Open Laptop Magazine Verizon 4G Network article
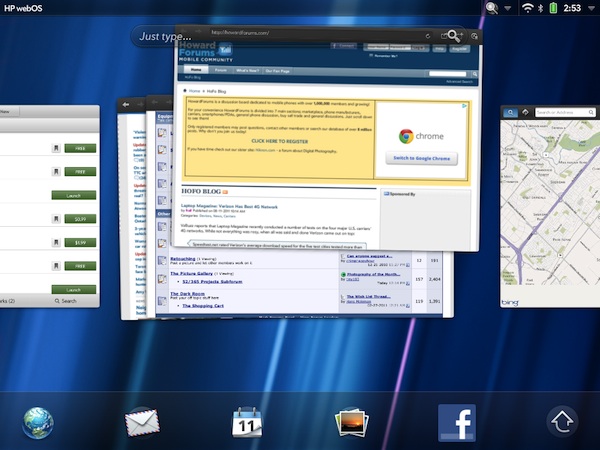 click(229, 207)
